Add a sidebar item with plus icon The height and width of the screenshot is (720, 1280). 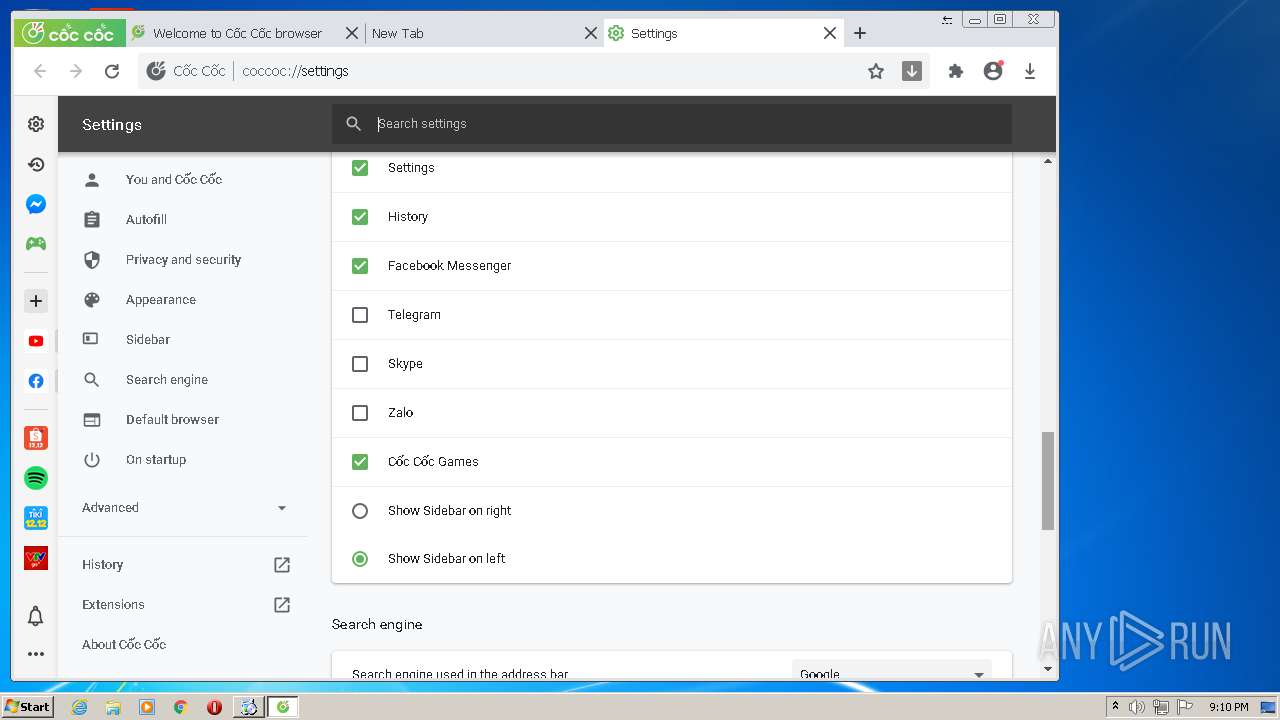pos(36,300)
